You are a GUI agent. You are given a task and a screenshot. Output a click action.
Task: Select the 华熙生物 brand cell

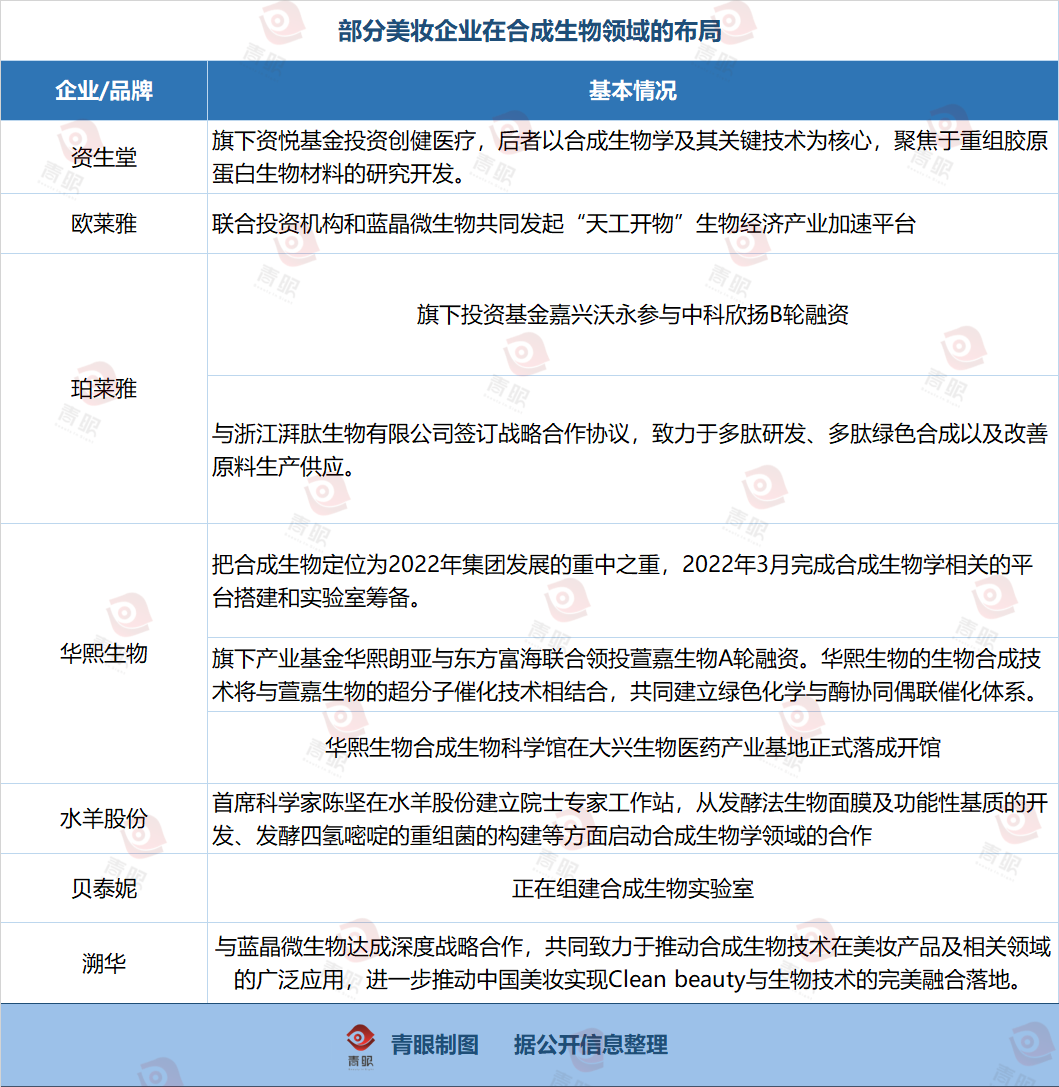(104, 654)
